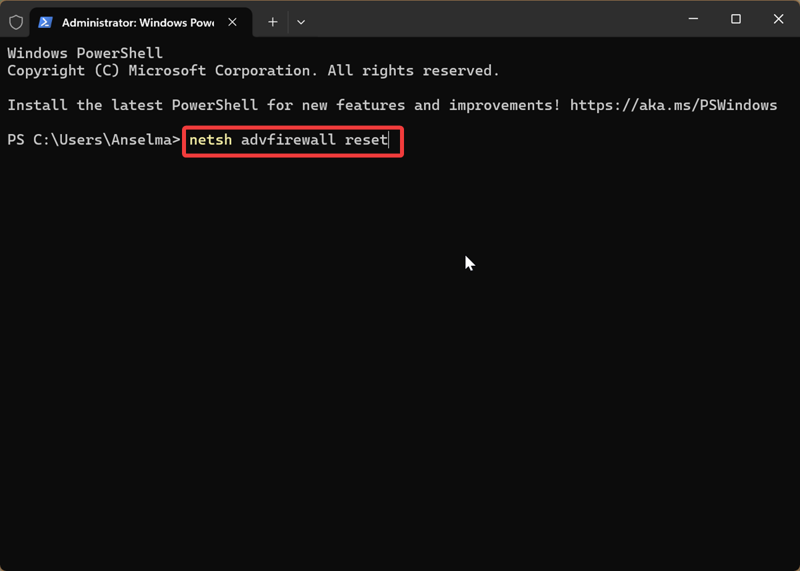Click the advfirewall argument in the command
This screenshot has height=571, width=800.
[x=288, y=140]
